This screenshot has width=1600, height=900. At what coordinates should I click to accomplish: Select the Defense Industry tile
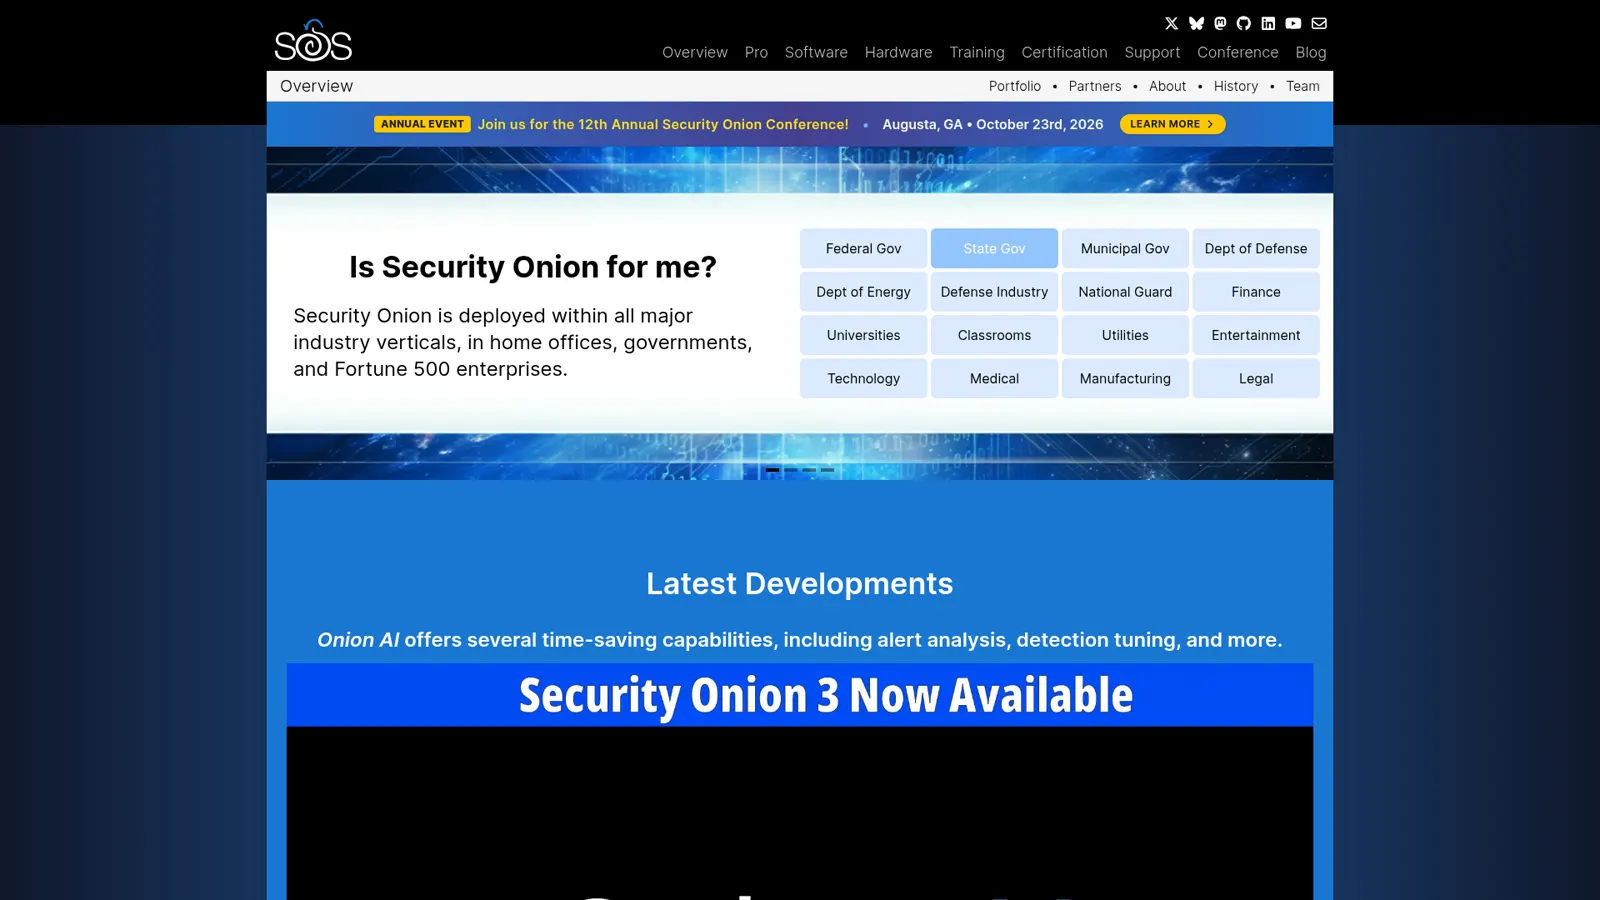pyautogui.click(x=994, y=292)
